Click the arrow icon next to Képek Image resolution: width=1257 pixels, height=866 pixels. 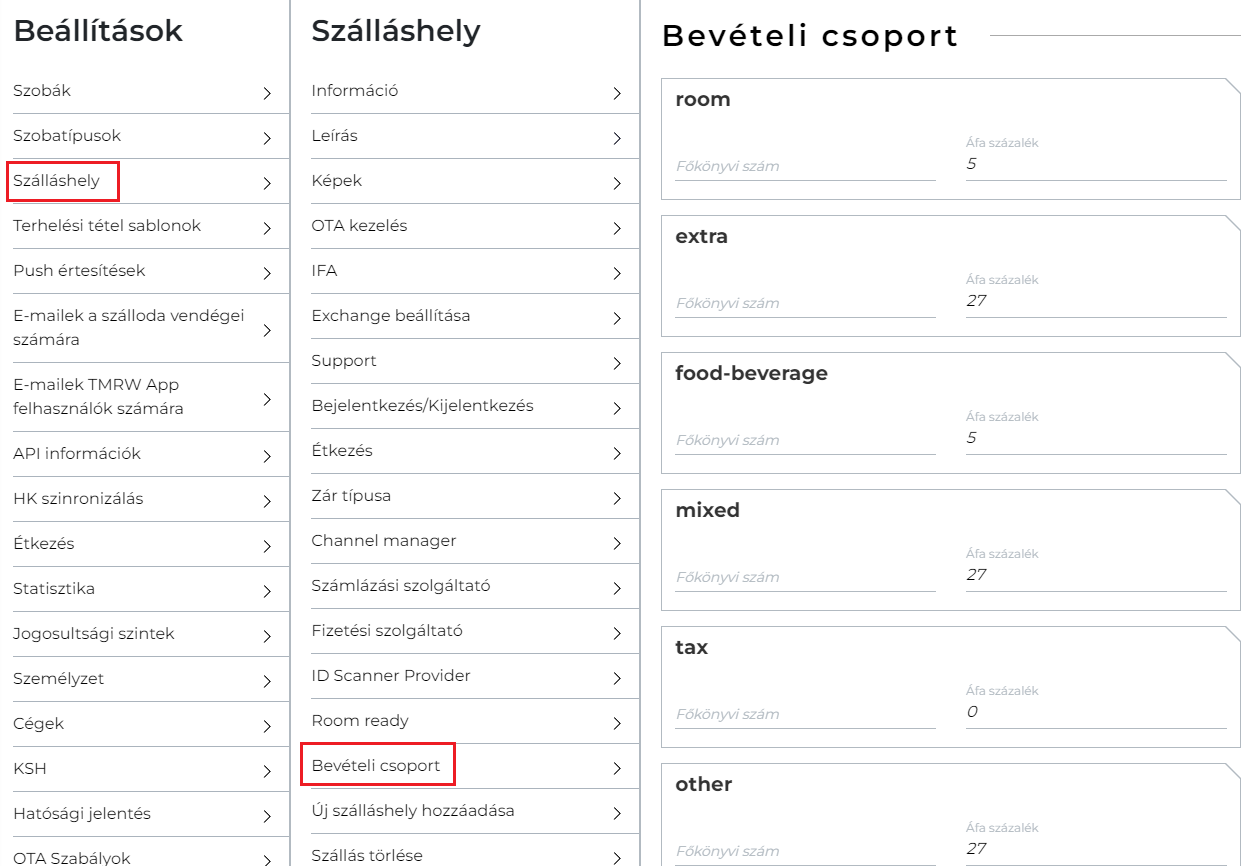pyautogui.click(x=617, y=183)
